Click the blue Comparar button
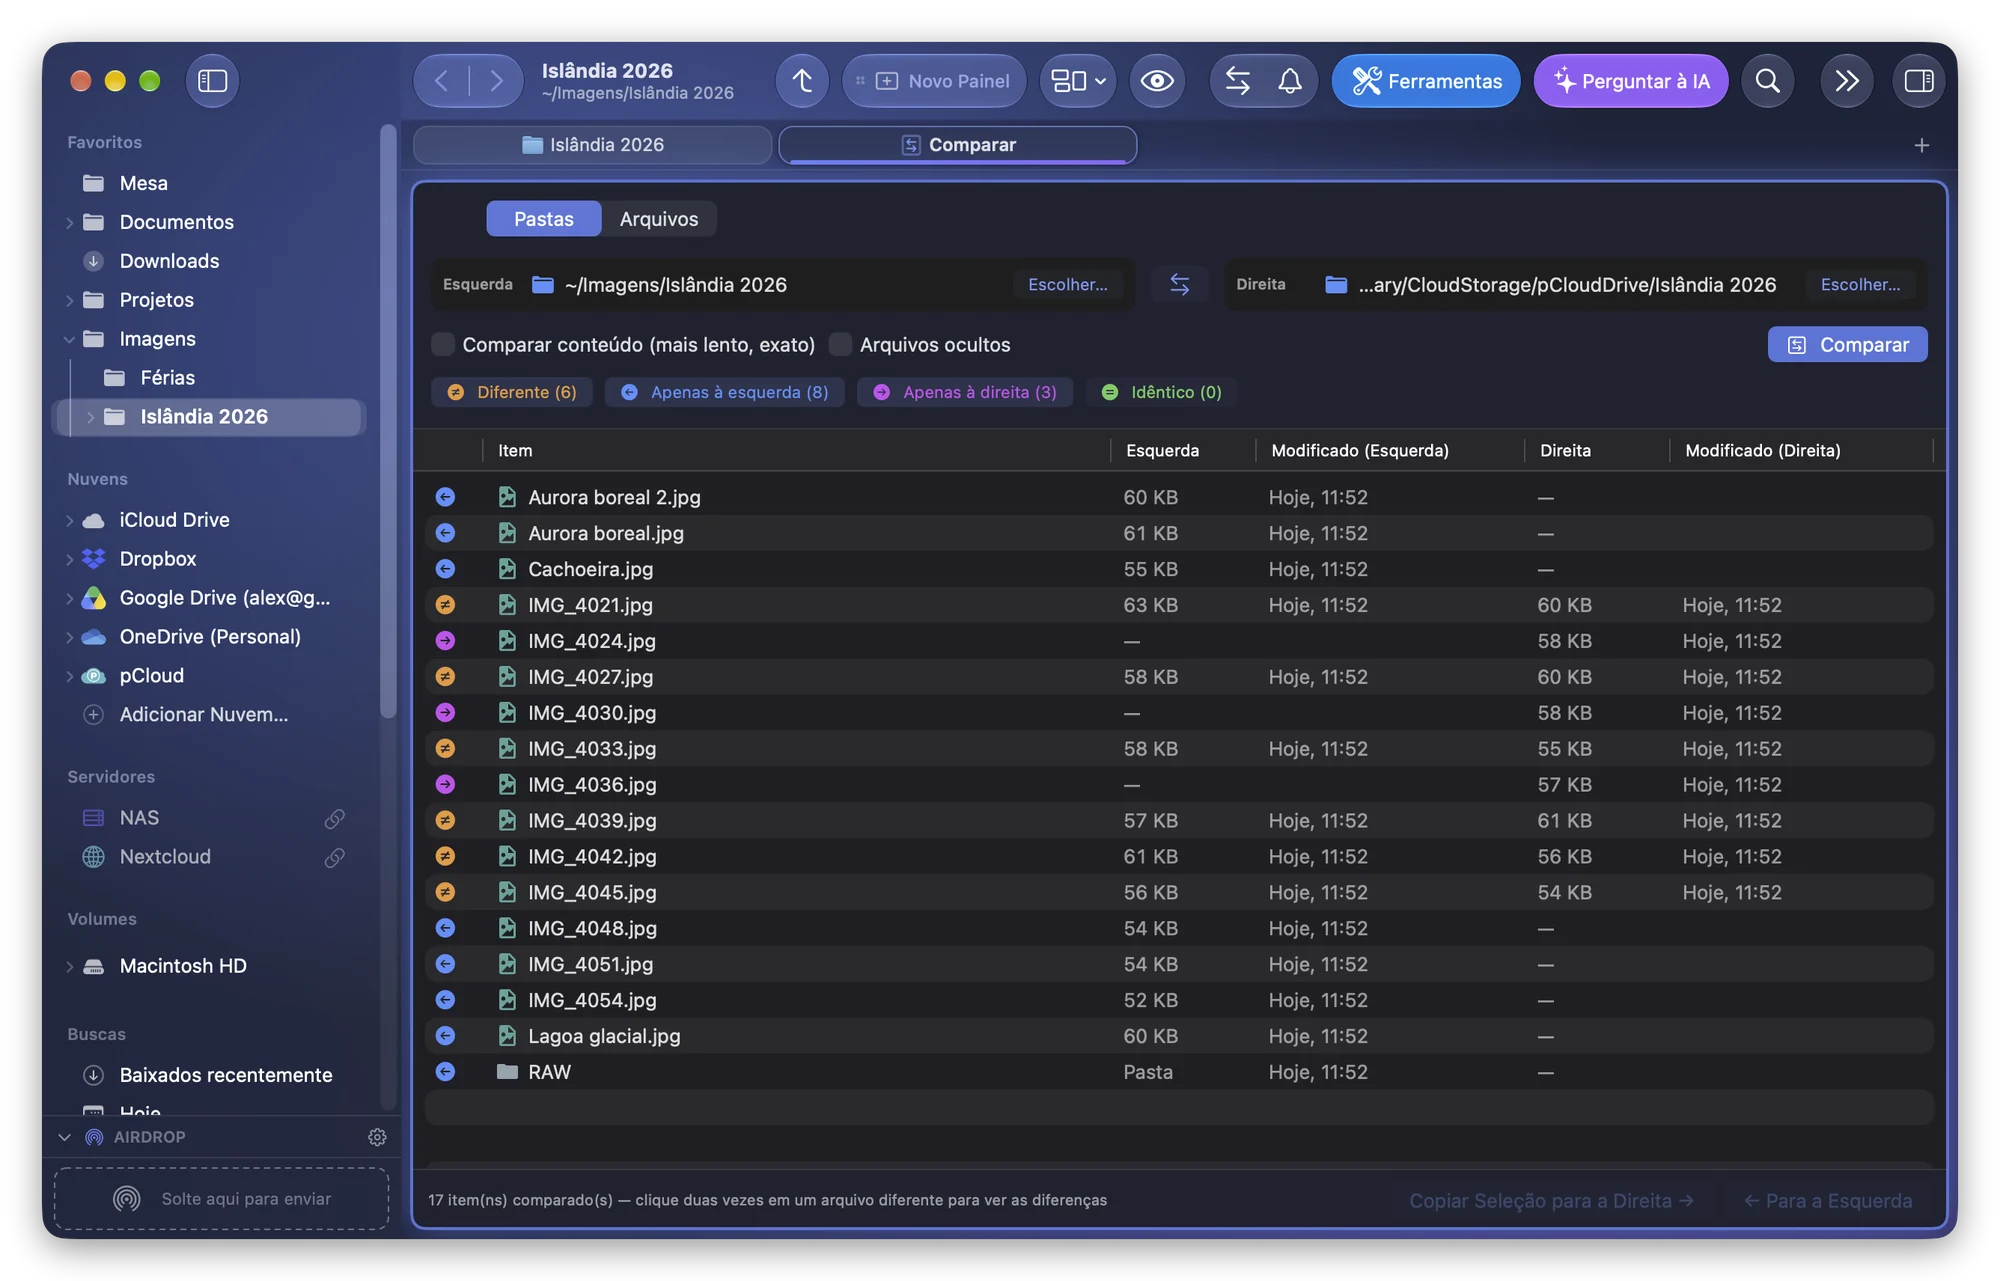 (x=1847, y=345)
